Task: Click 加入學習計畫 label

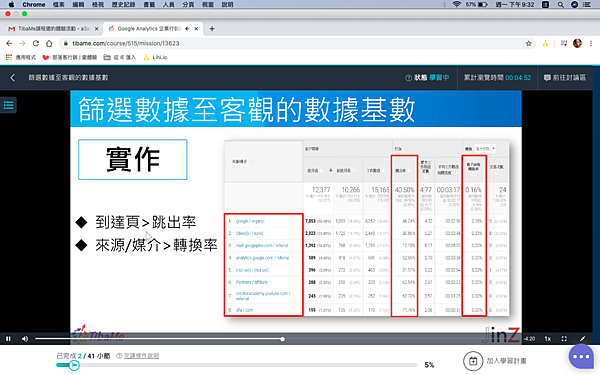Action: [506, 361]
